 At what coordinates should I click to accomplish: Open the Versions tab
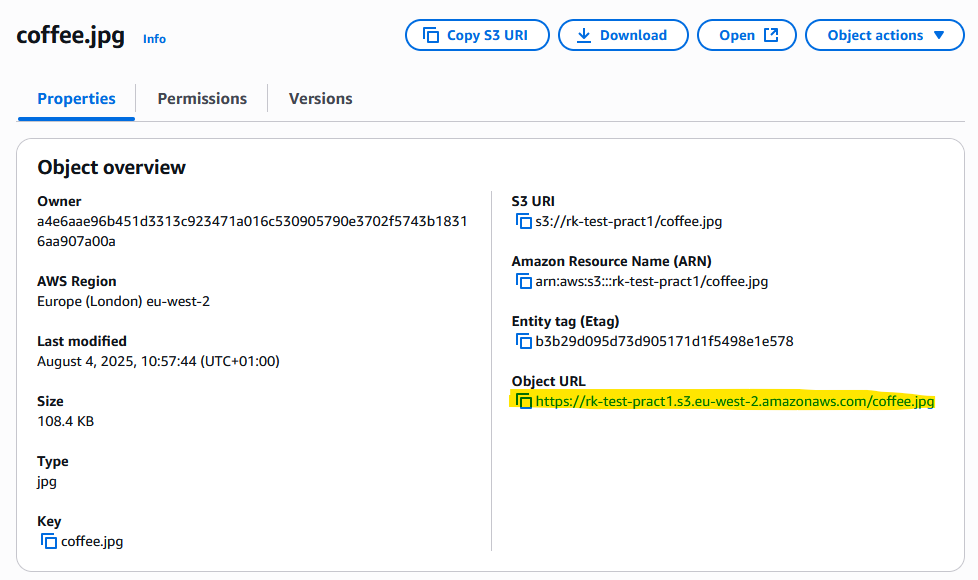321,99
